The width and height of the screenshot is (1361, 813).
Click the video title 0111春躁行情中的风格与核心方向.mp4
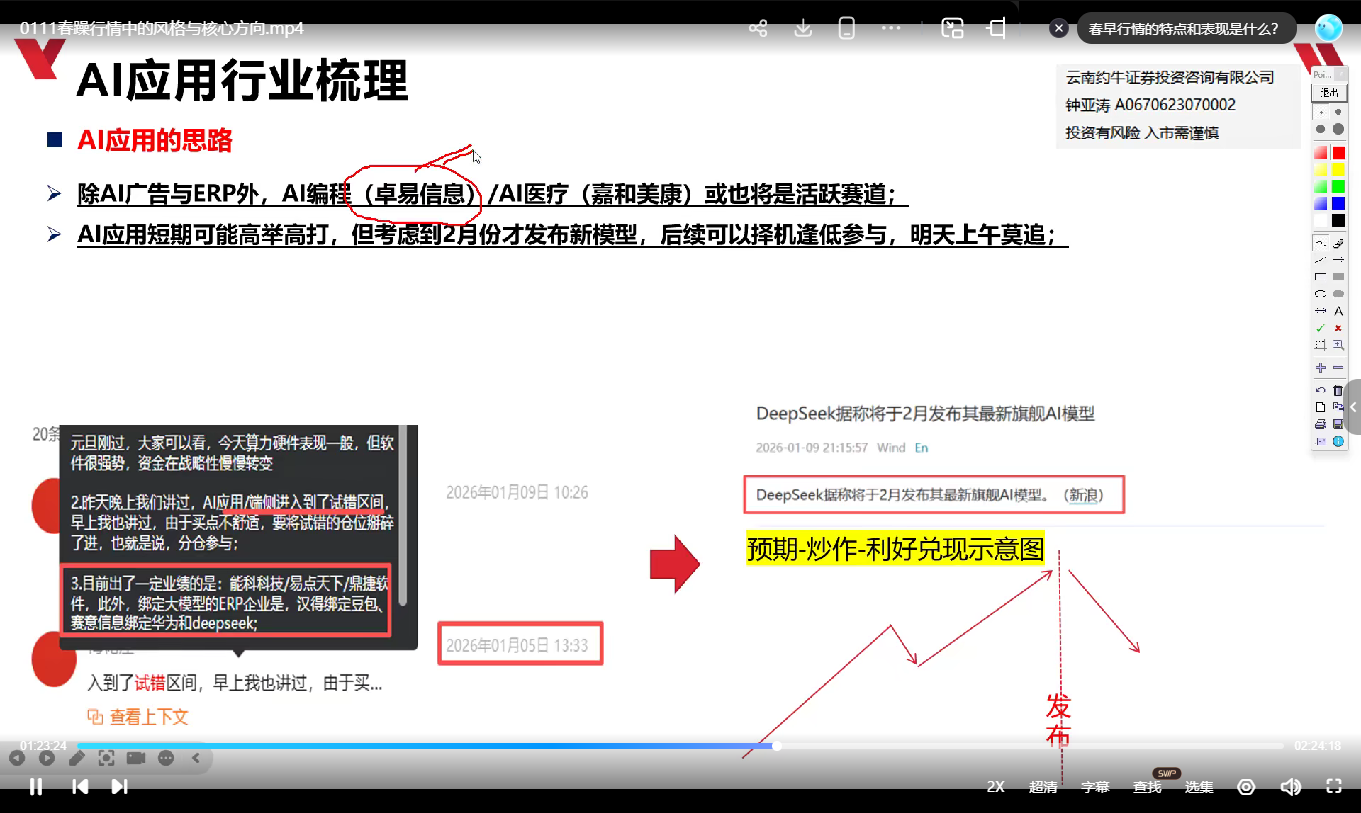(x=162, y=29)
